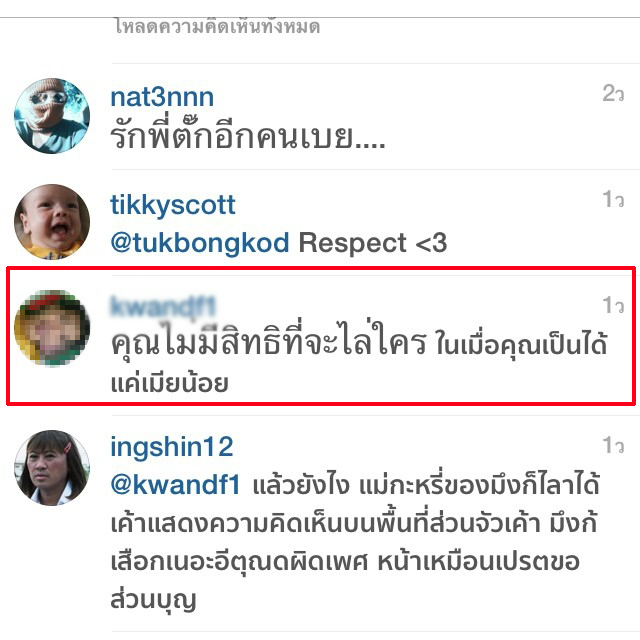Tap the last line of ingshin12's reply
Viewport: 640px width, 640px height.
point(153,599)
